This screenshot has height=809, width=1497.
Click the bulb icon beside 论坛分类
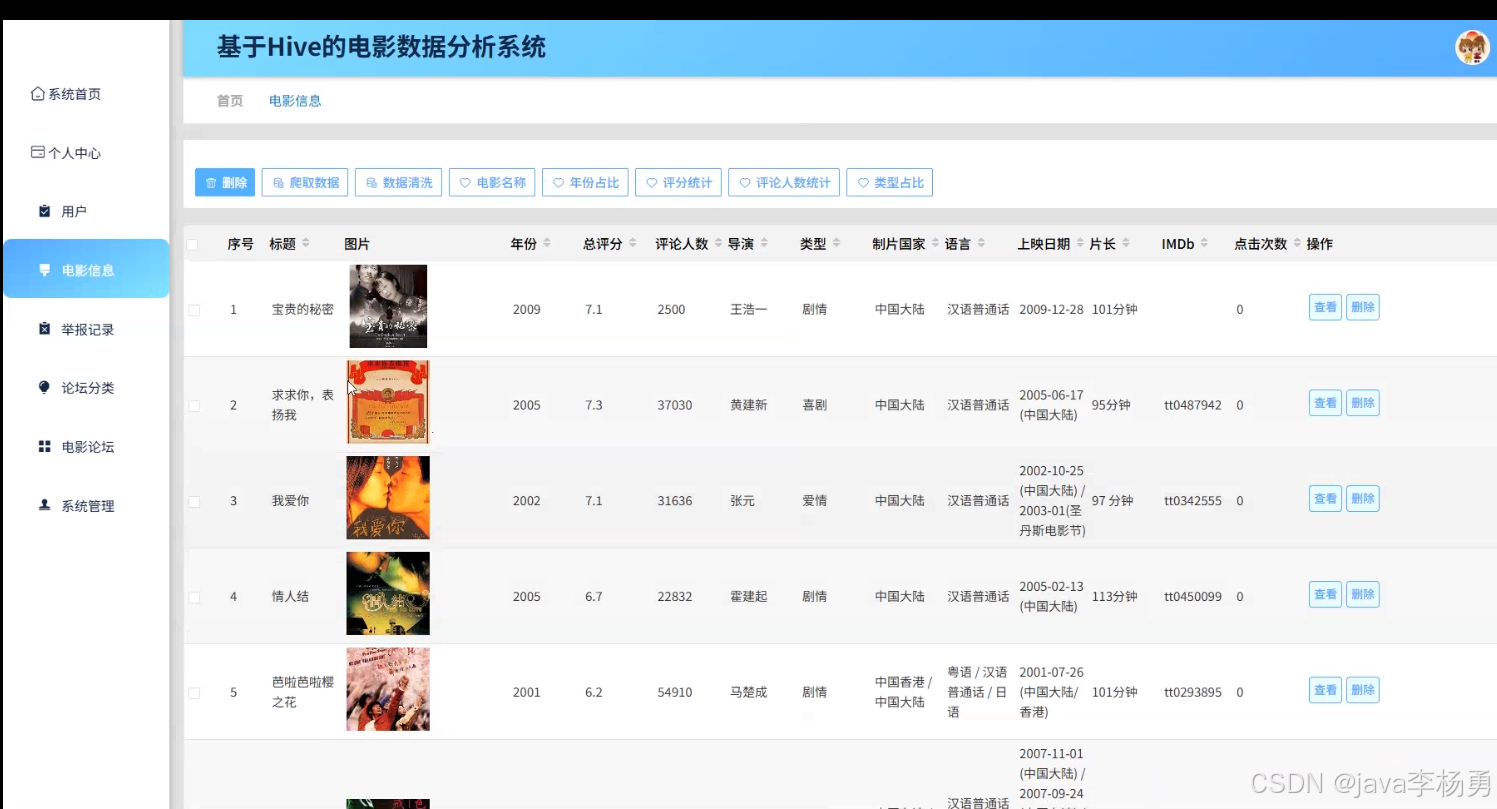click(x=44, y=387)
